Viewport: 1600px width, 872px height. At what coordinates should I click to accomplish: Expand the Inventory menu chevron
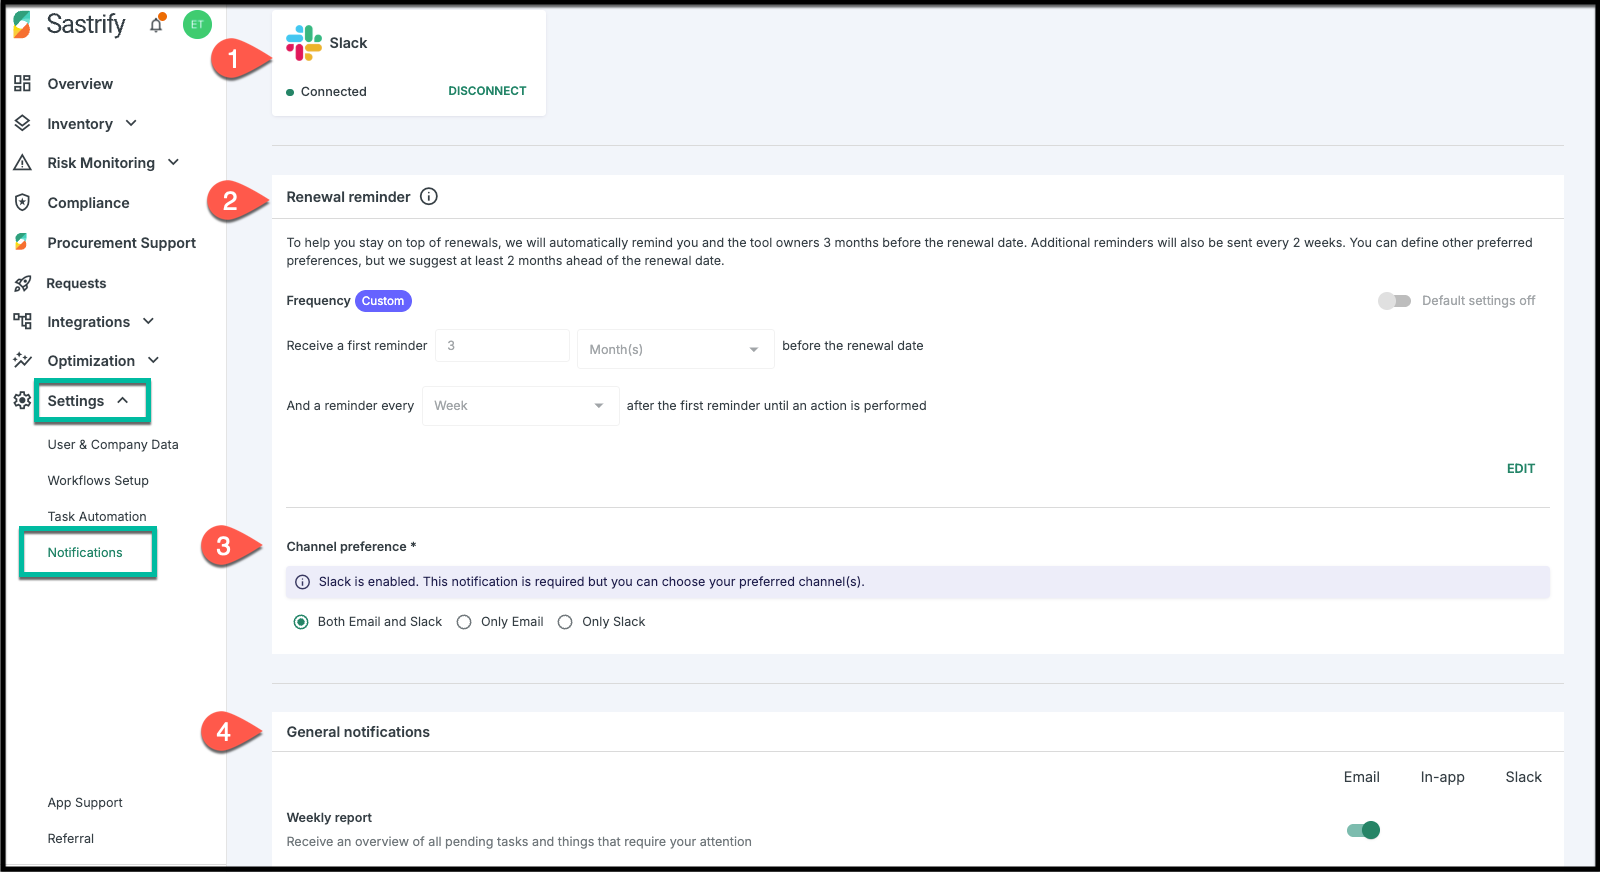pyautogui.click(x=131, y=123)
